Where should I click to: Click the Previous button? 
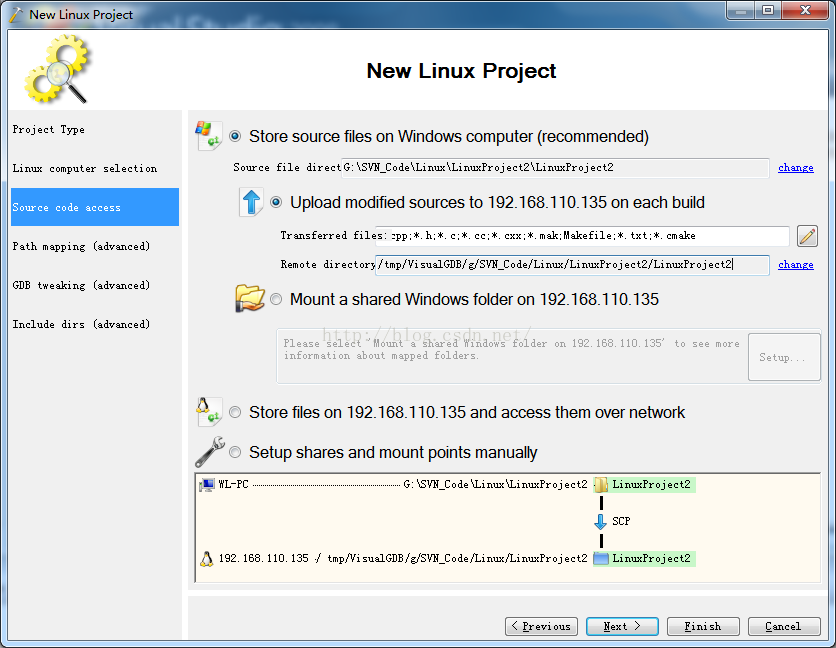click(x=541, y=626)
